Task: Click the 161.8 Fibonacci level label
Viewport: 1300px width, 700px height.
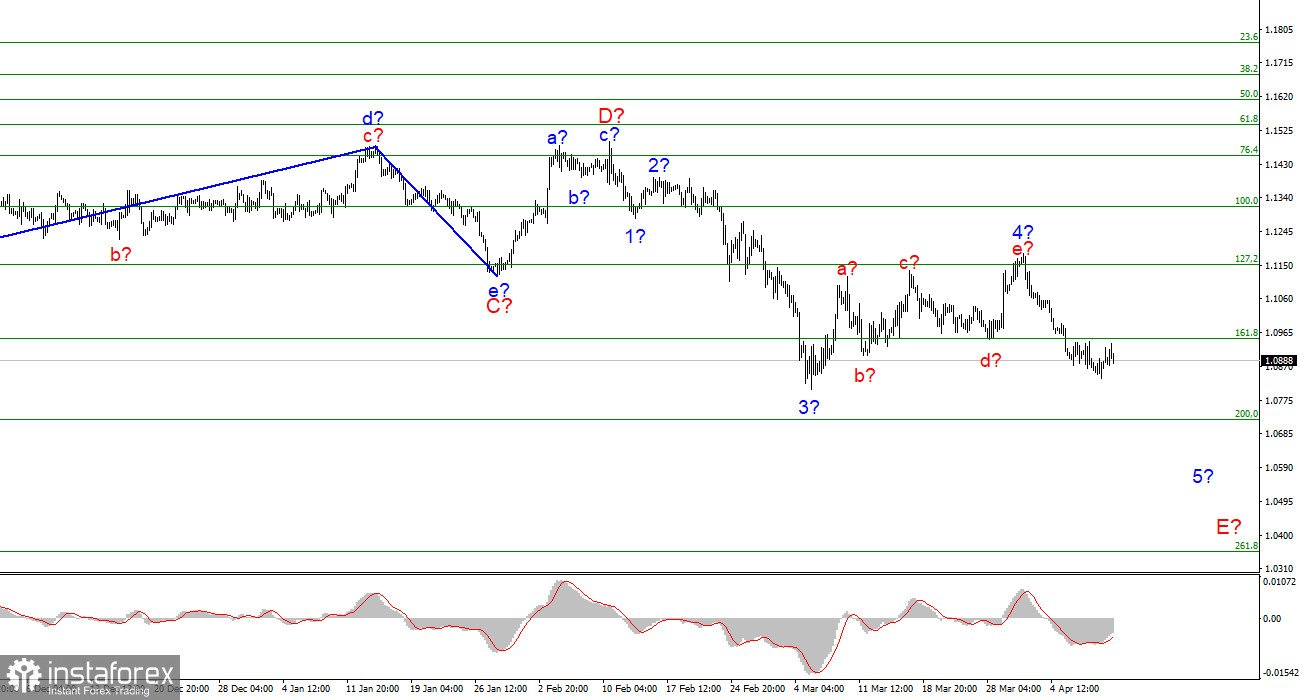Action: pyautogui.click(x=1246, y=333)
